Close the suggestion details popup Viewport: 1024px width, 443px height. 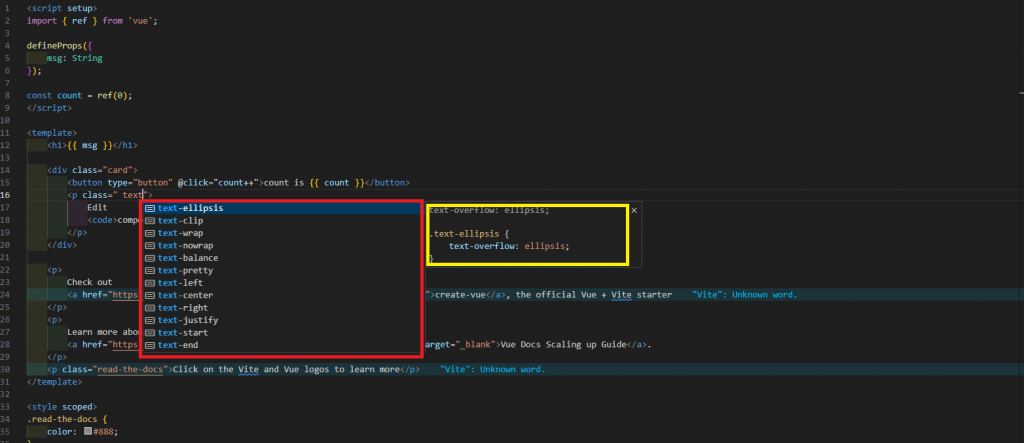tap(634, 210)
